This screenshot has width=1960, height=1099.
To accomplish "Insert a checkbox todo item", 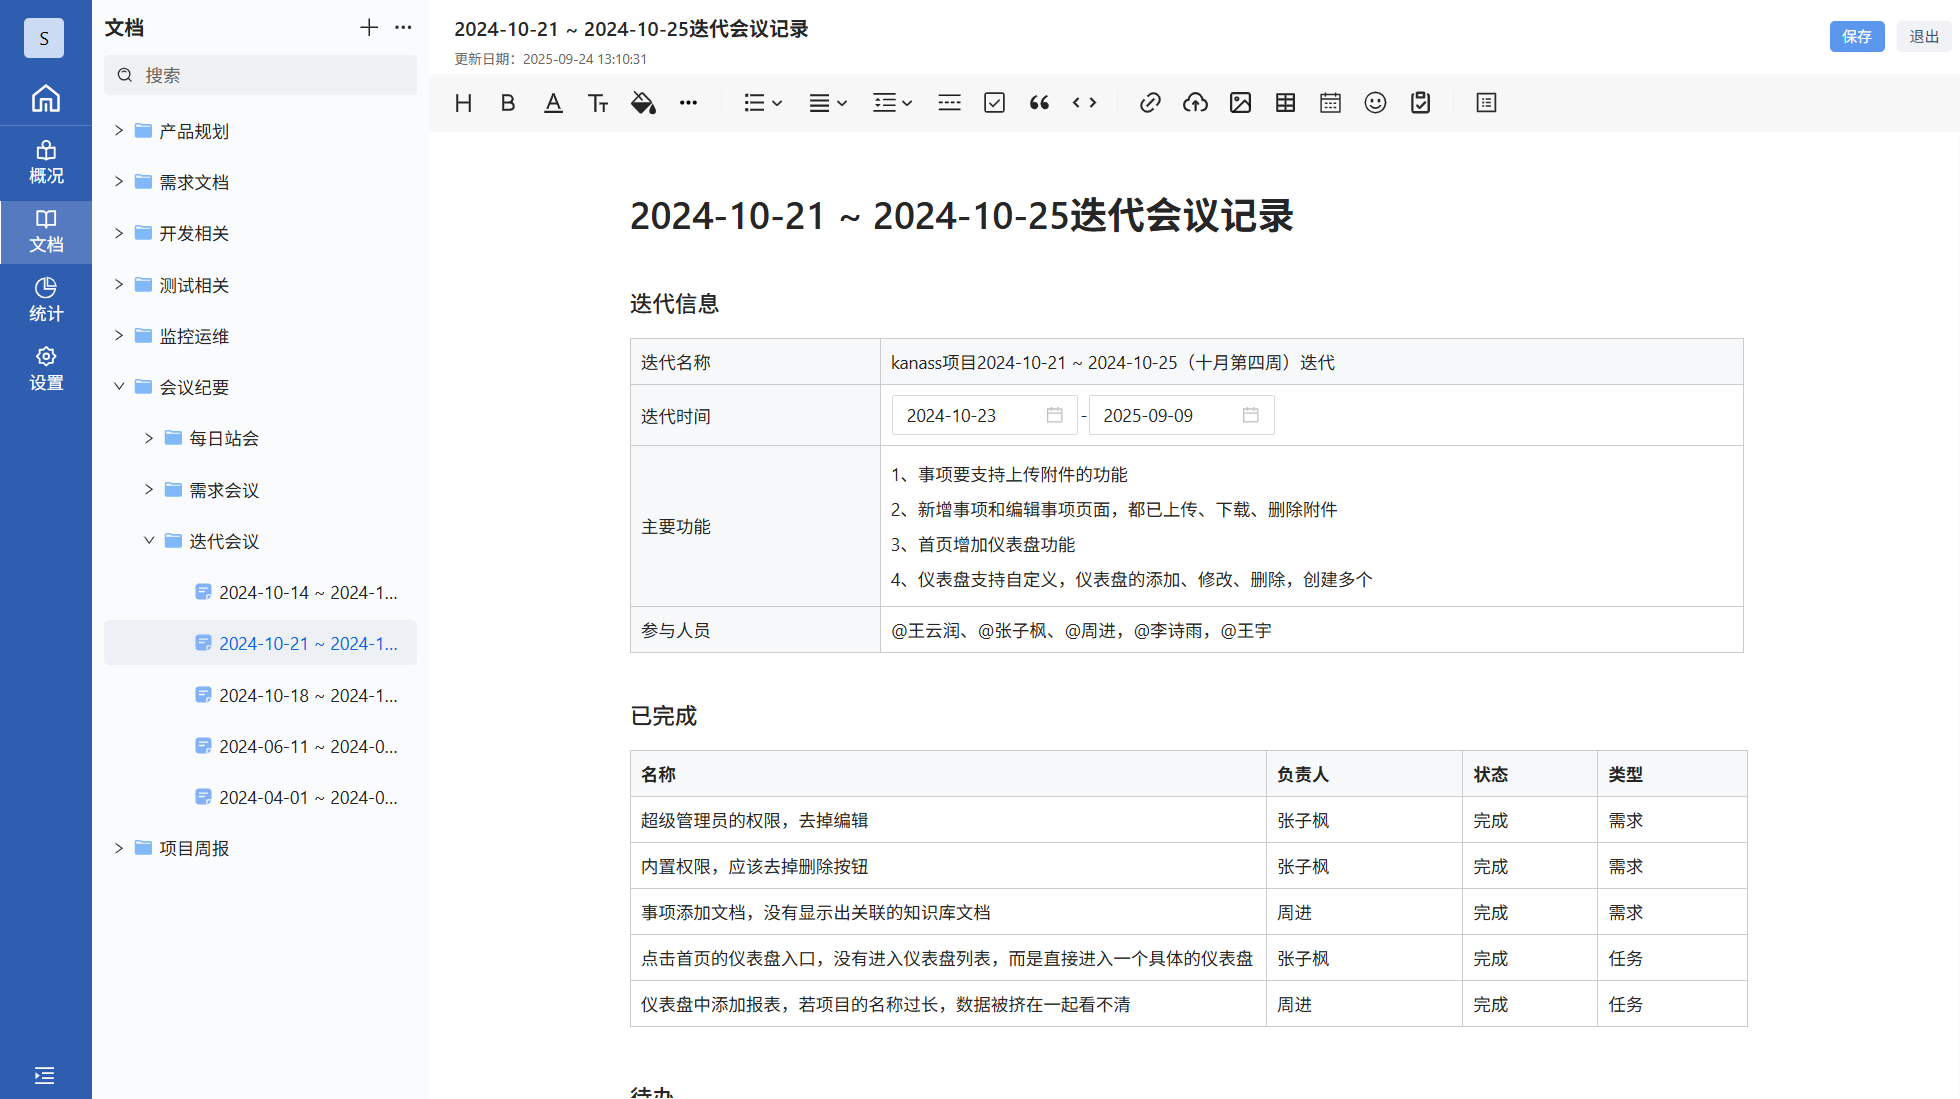I will (994, 103).
